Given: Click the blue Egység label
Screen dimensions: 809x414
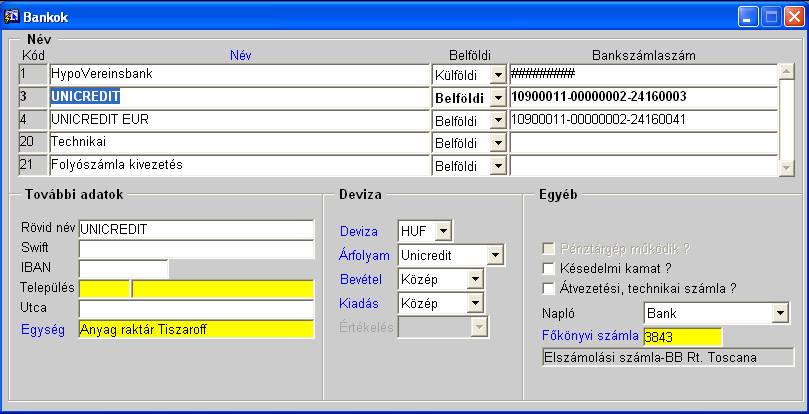Looking at the screenshot, I should click(x=43, y=330).
